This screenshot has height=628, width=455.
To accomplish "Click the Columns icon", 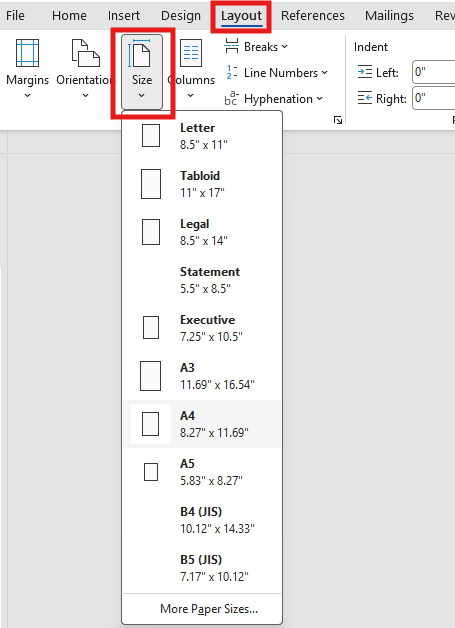I will pyautogui.click(x=191, y=52).
